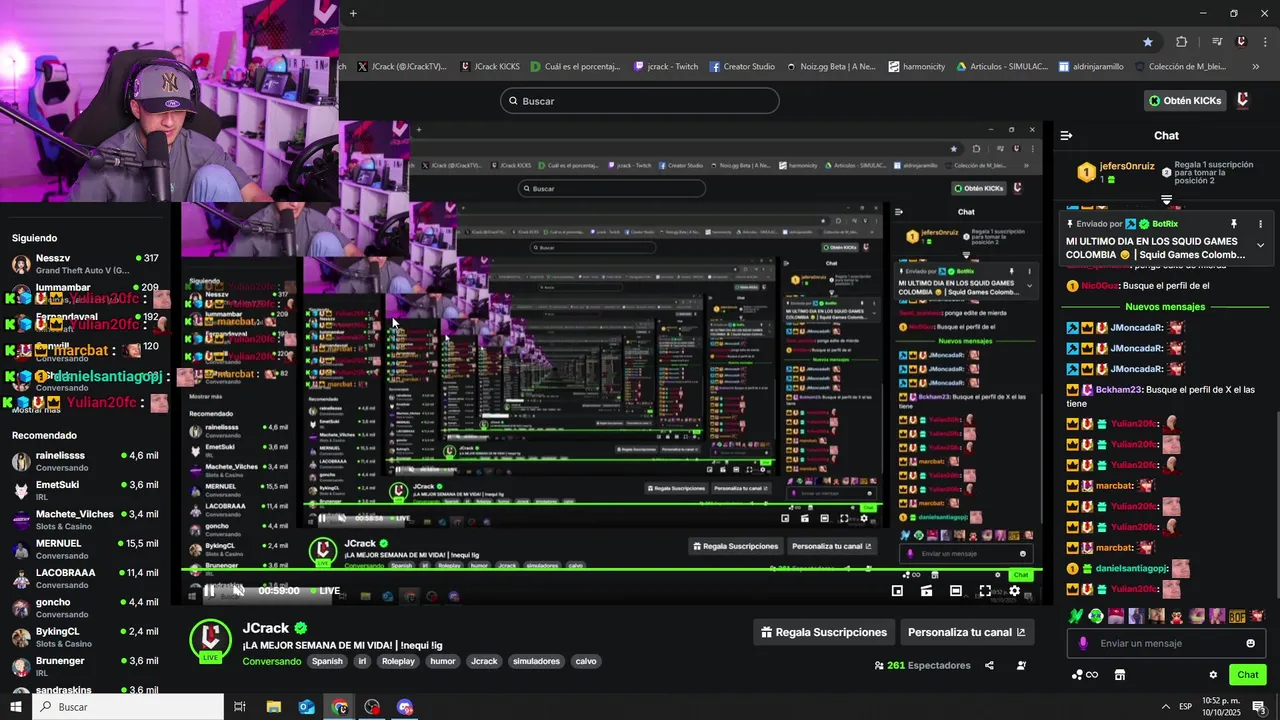Open the emote picker smiley

1250,643
